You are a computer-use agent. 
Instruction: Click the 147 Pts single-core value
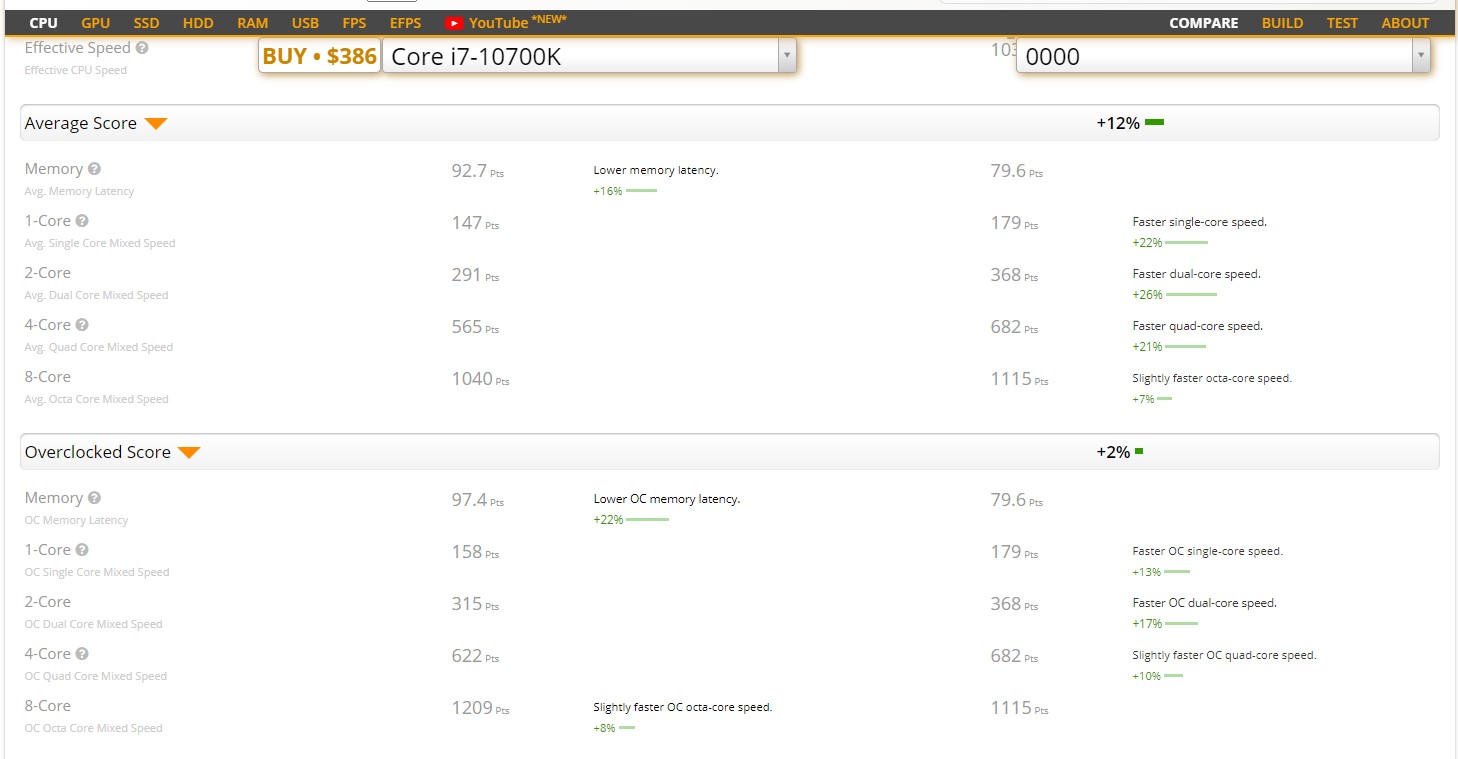pos(475,223)
